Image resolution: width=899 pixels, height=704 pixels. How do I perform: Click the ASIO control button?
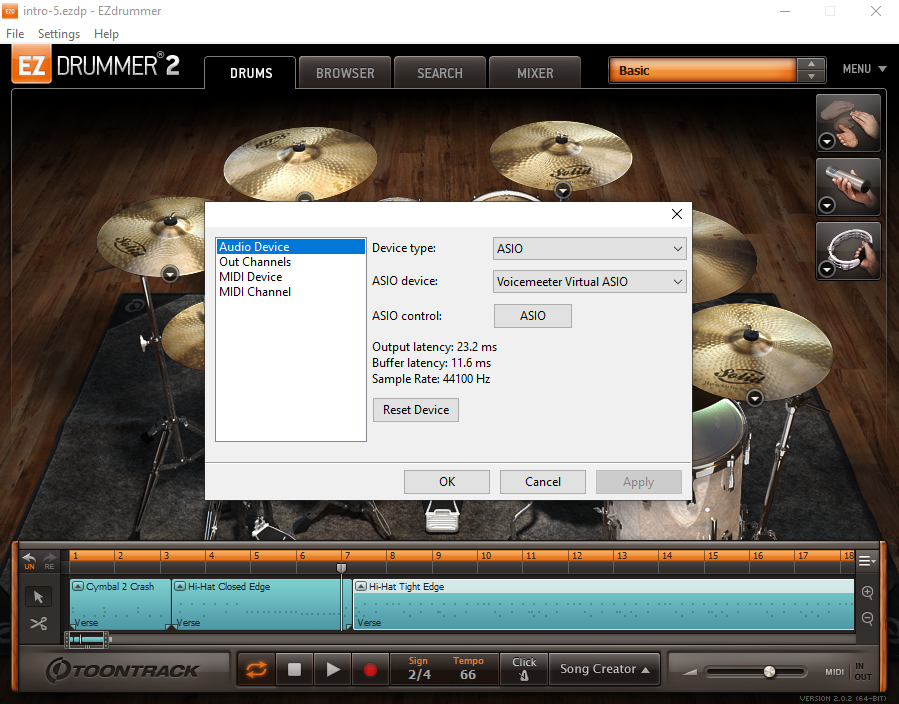[533, 316]
